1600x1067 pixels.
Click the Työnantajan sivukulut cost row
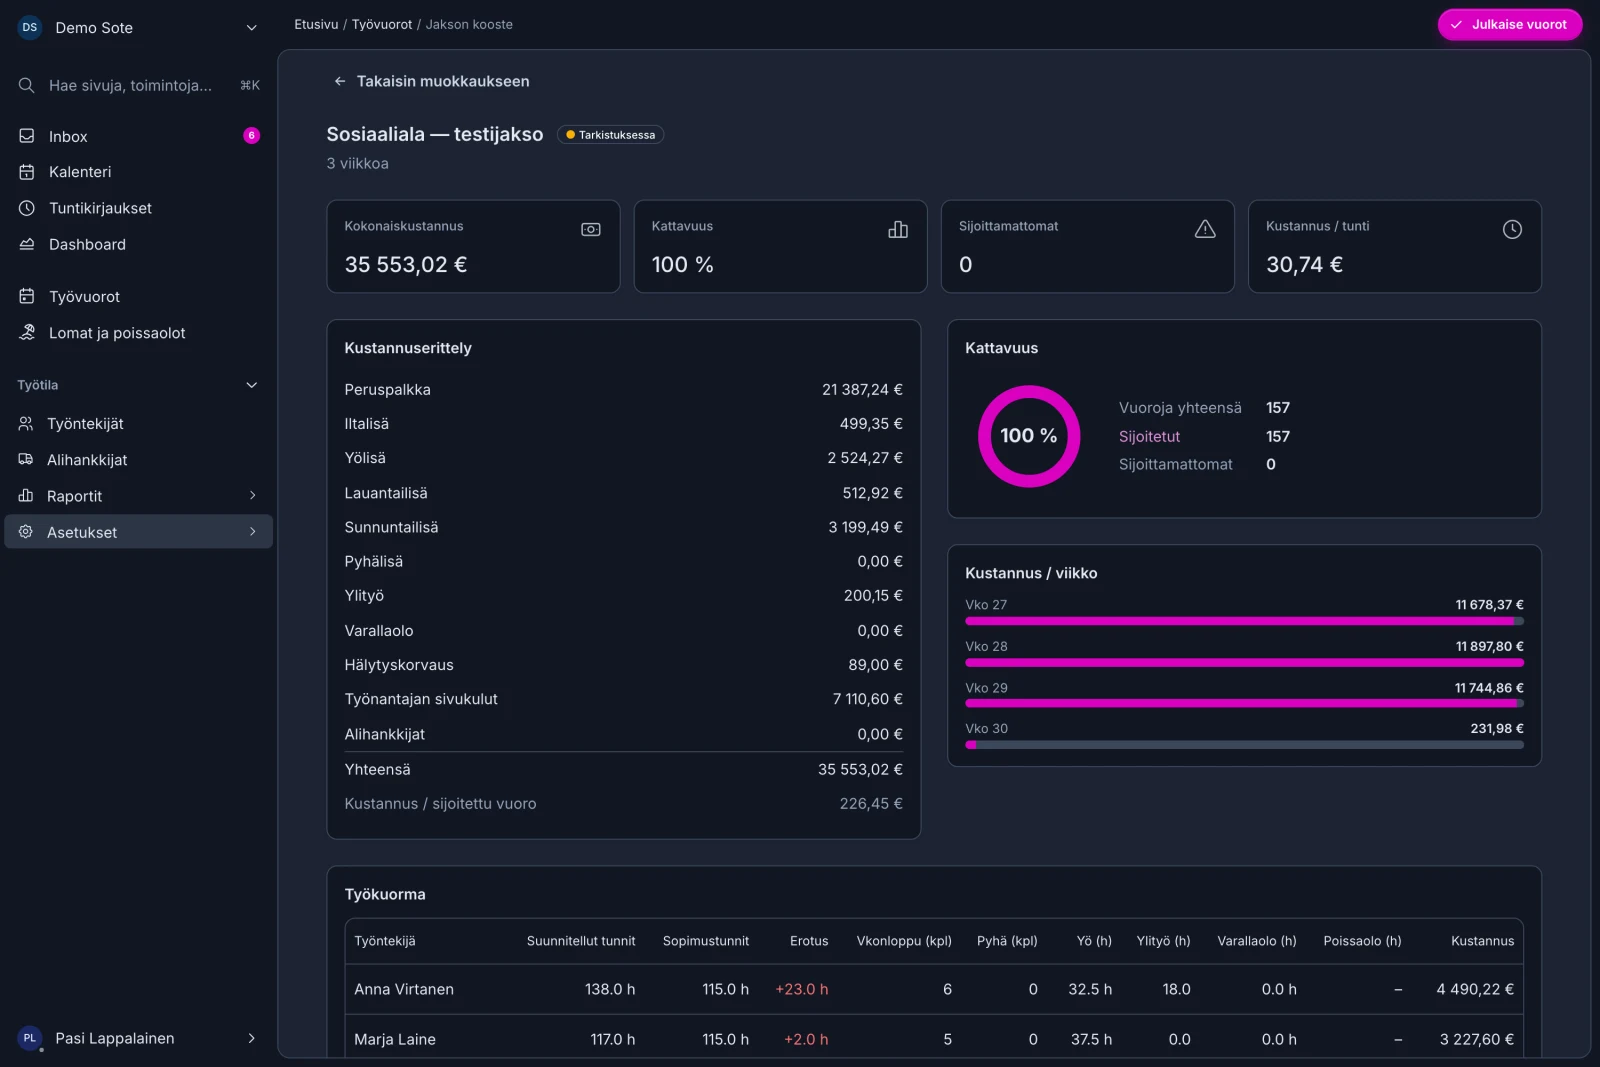pos(623,699)
